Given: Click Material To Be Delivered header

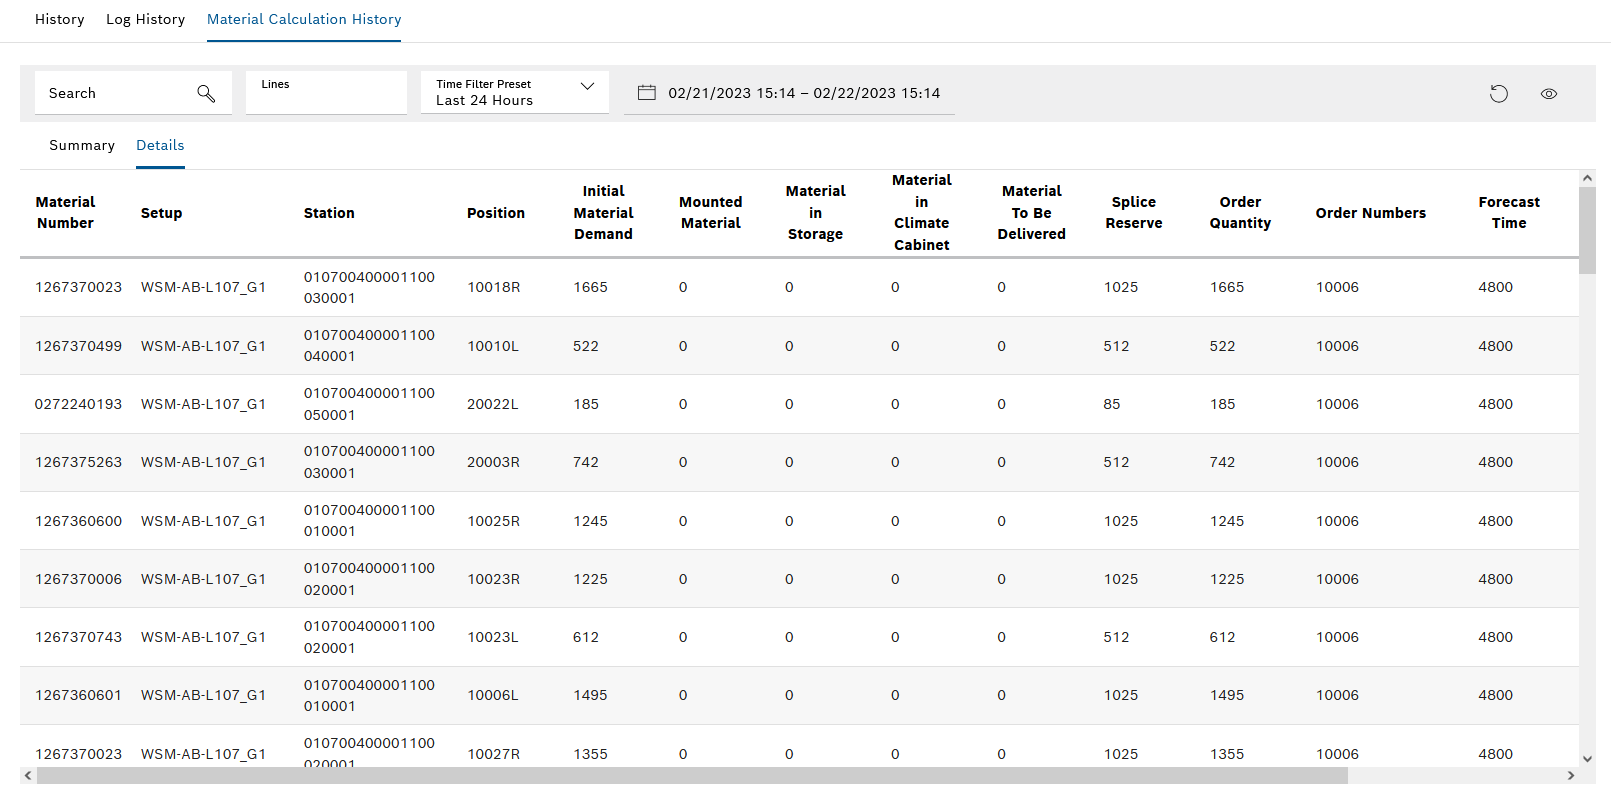Looking at the screenshot, I should tap(1032, 212).
